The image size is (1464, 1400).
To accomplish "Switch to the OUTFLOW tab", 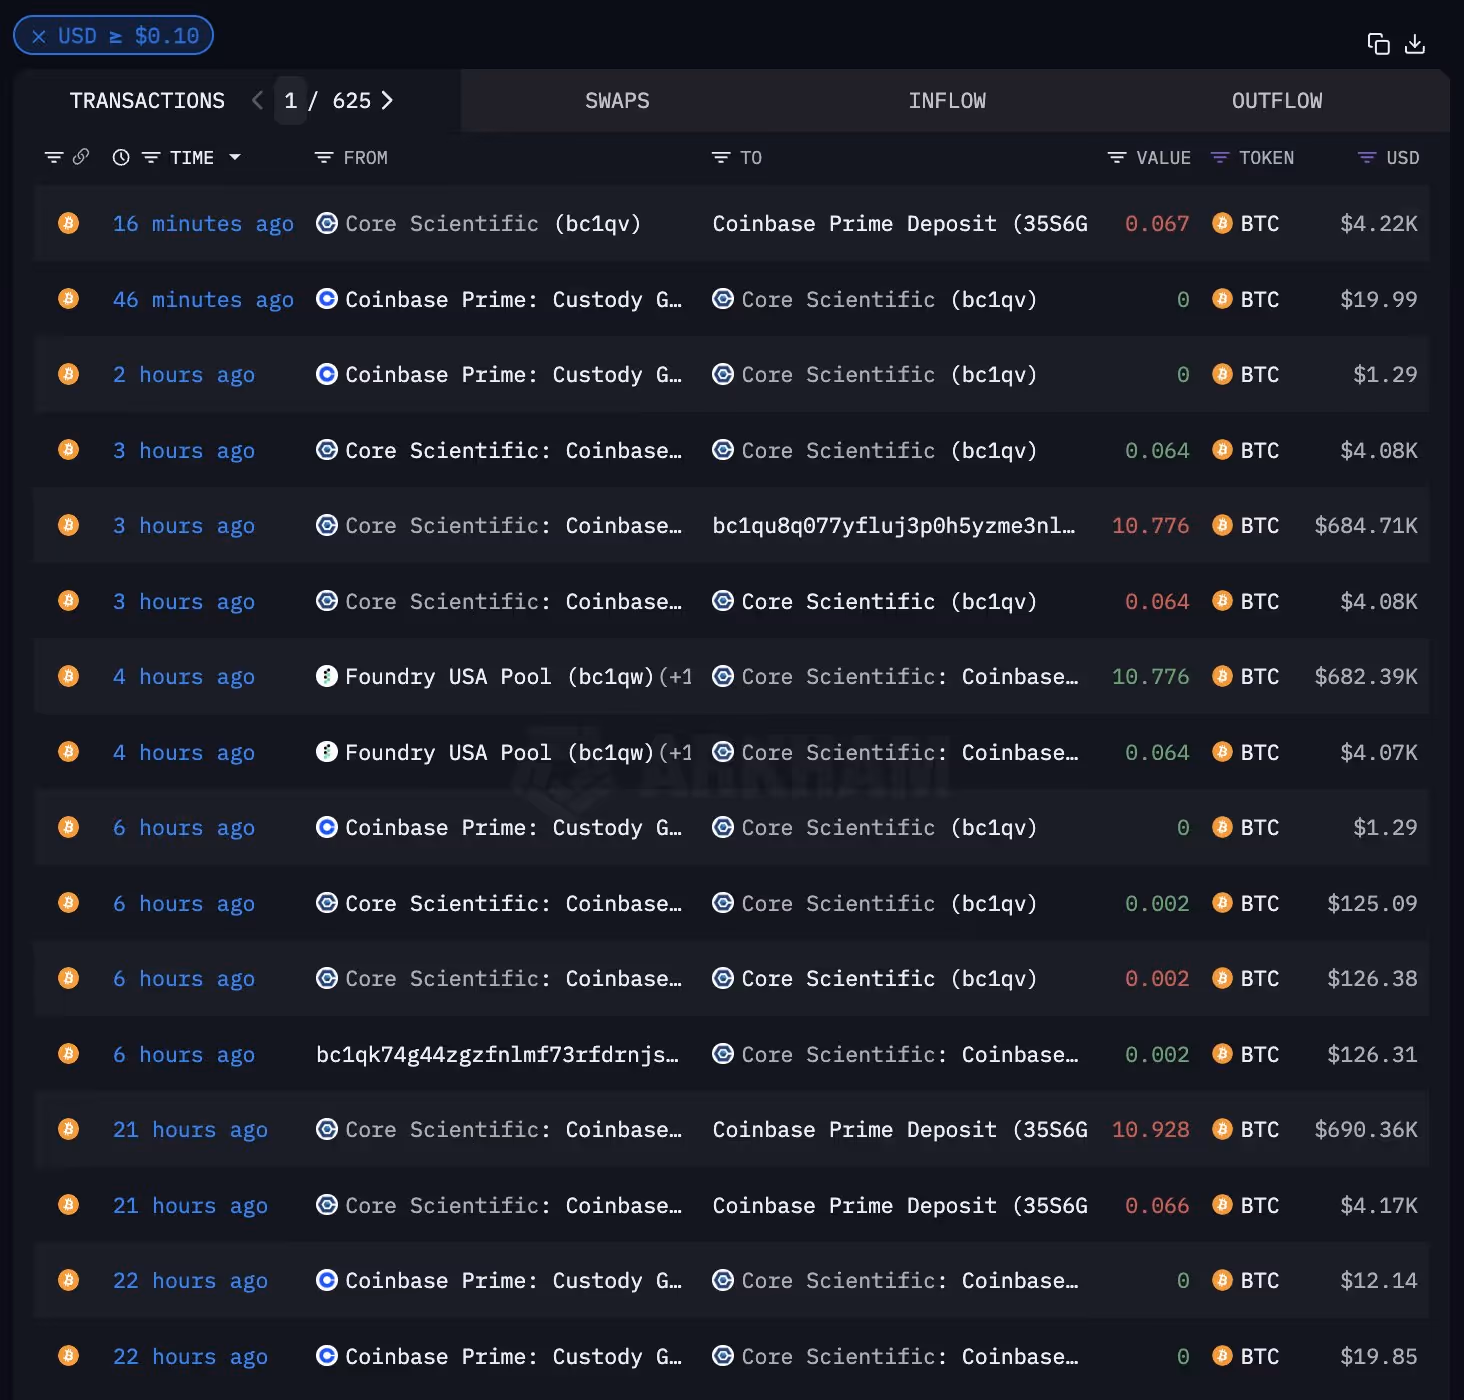I will 1277,101.
